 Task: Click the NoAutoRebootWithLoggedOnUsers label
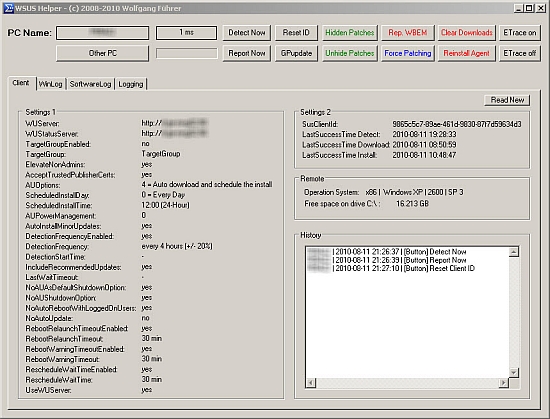click(x=81, y=308)
